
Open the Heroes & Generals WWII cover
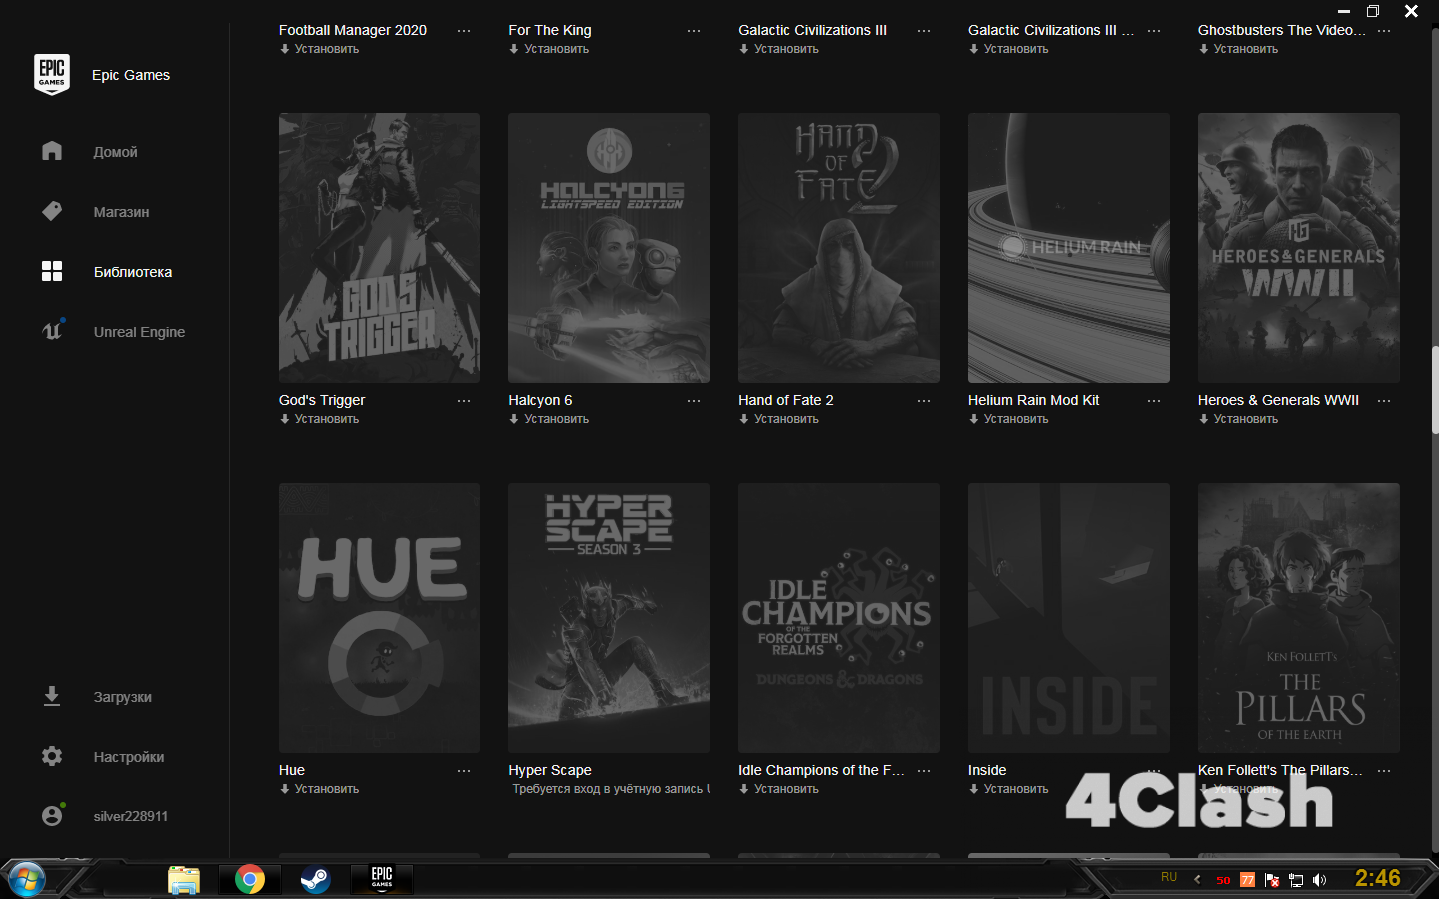click(x=1299, y=248)
